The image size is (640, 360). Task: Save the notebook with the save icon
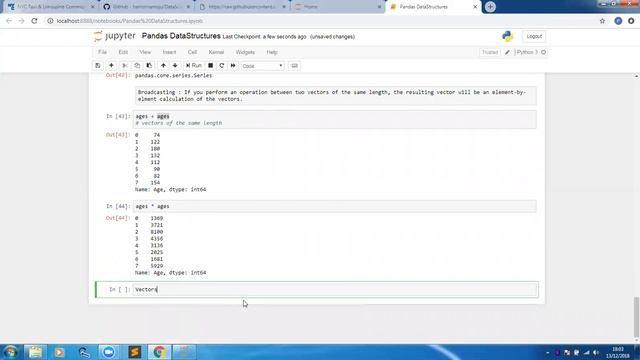[x=98, y=66]
